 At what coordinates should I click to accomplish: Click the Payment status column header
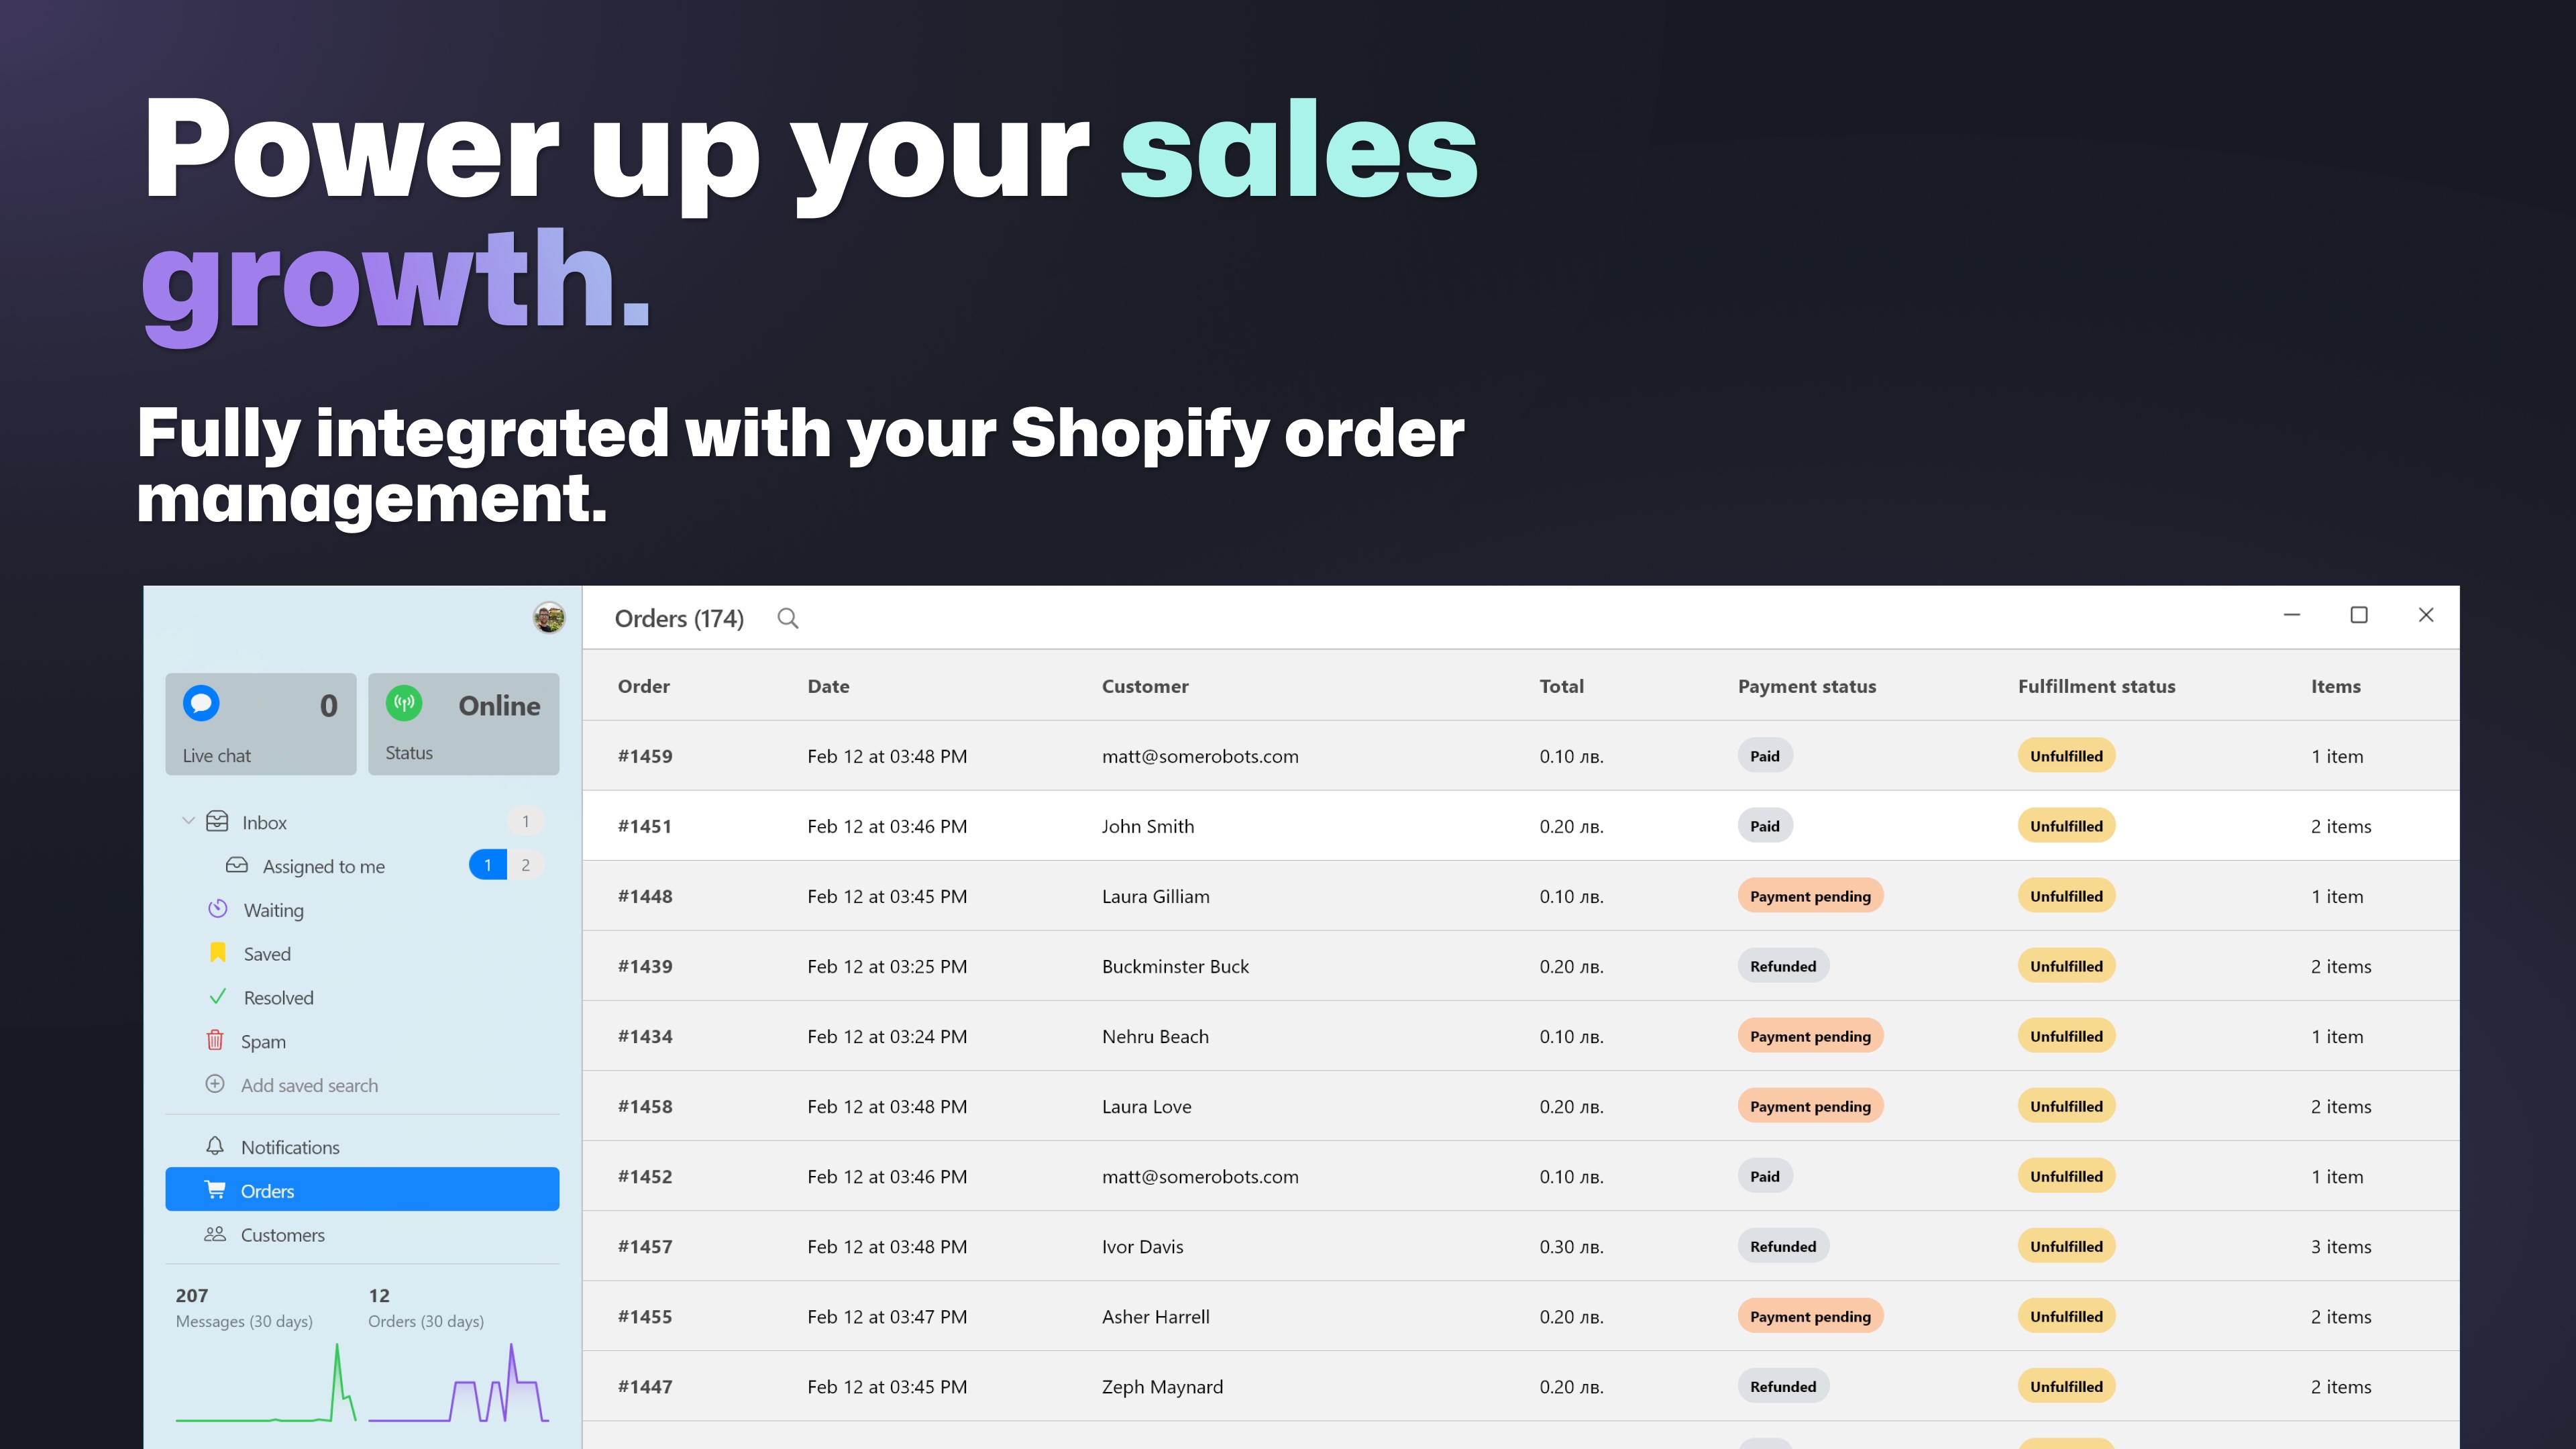[x=1806, y=686]
